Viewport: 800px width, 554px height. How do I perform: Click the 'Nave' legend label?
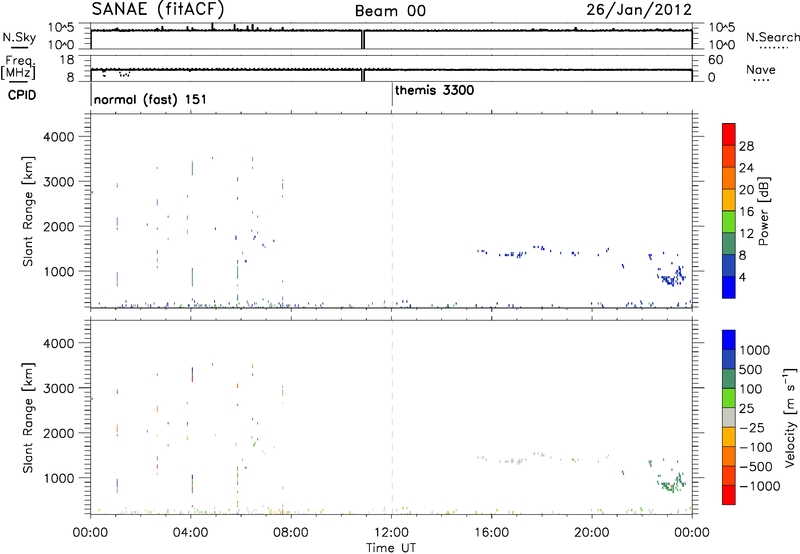pyautogui.click(x=761, y=69)
